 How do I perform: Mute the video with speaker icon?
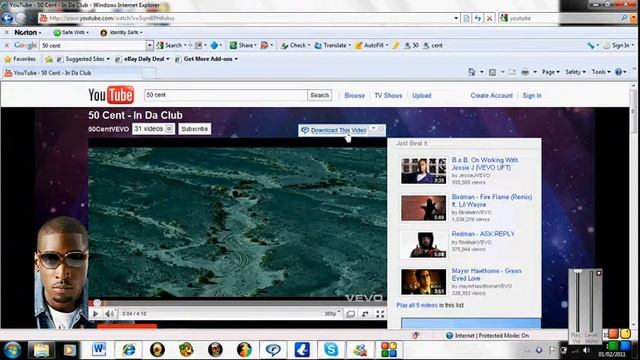(x=109, y=314)
